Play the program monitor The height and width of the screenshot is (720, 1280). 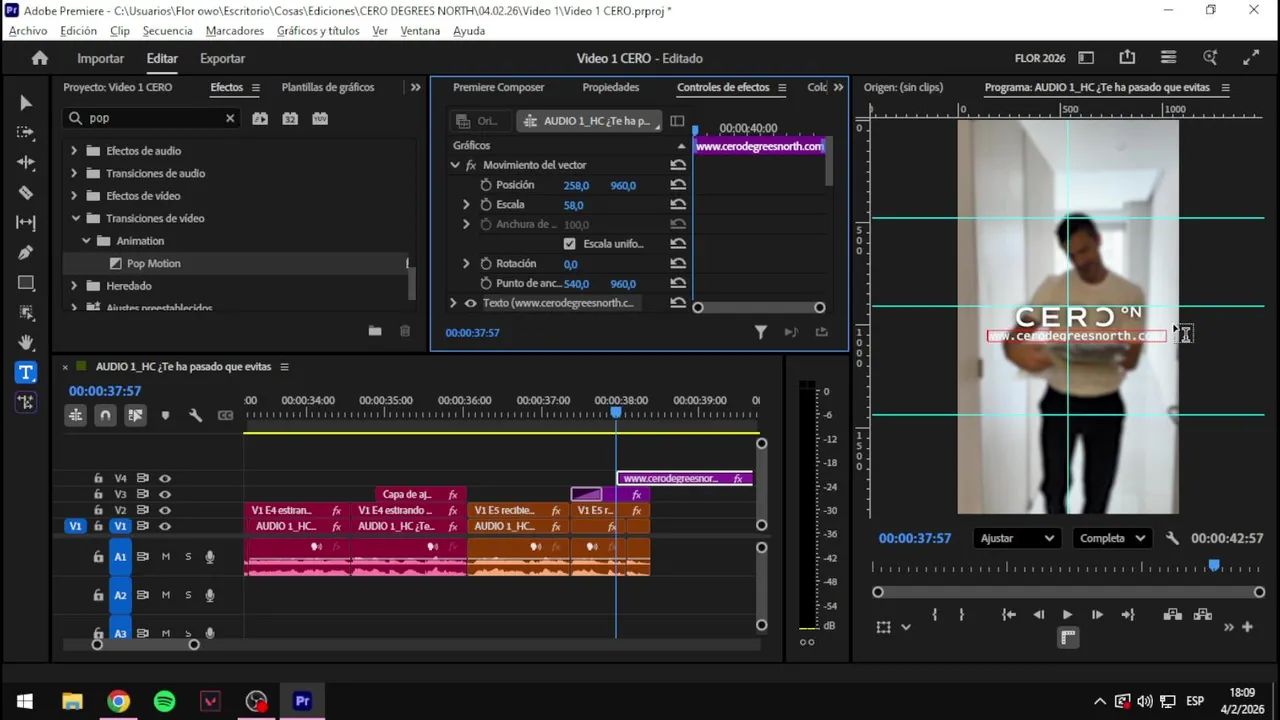[1067, 615]
